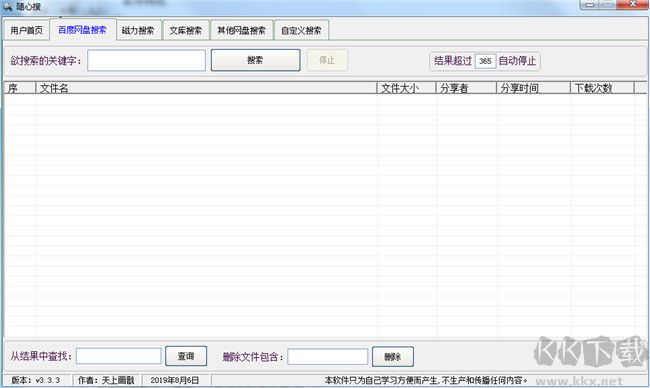The height and width of the screenshot is (388, 650).
Task: Focus the 删除文件包含 input field
Action: (327, 356)
